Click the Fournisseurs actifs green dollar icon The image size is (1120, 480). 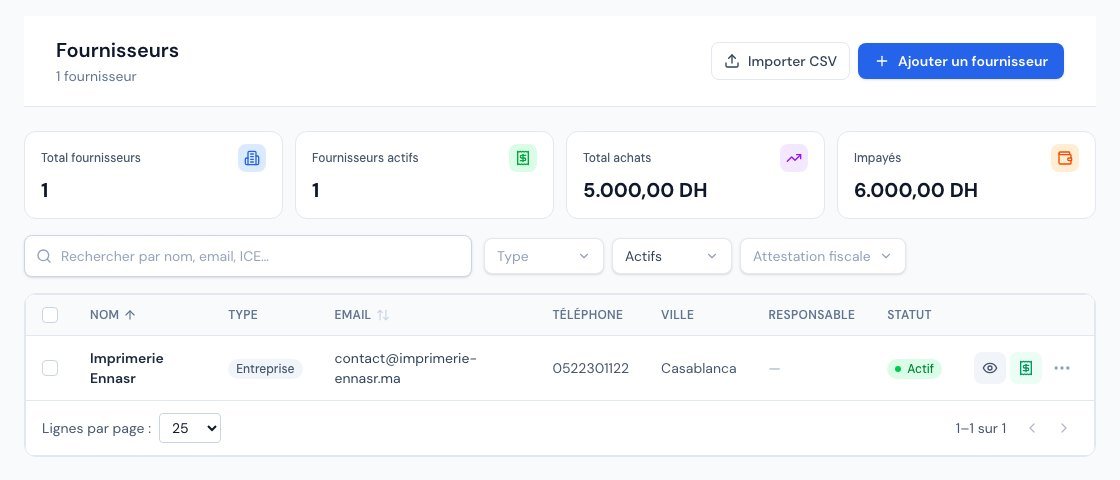click(x=523, y=159)
